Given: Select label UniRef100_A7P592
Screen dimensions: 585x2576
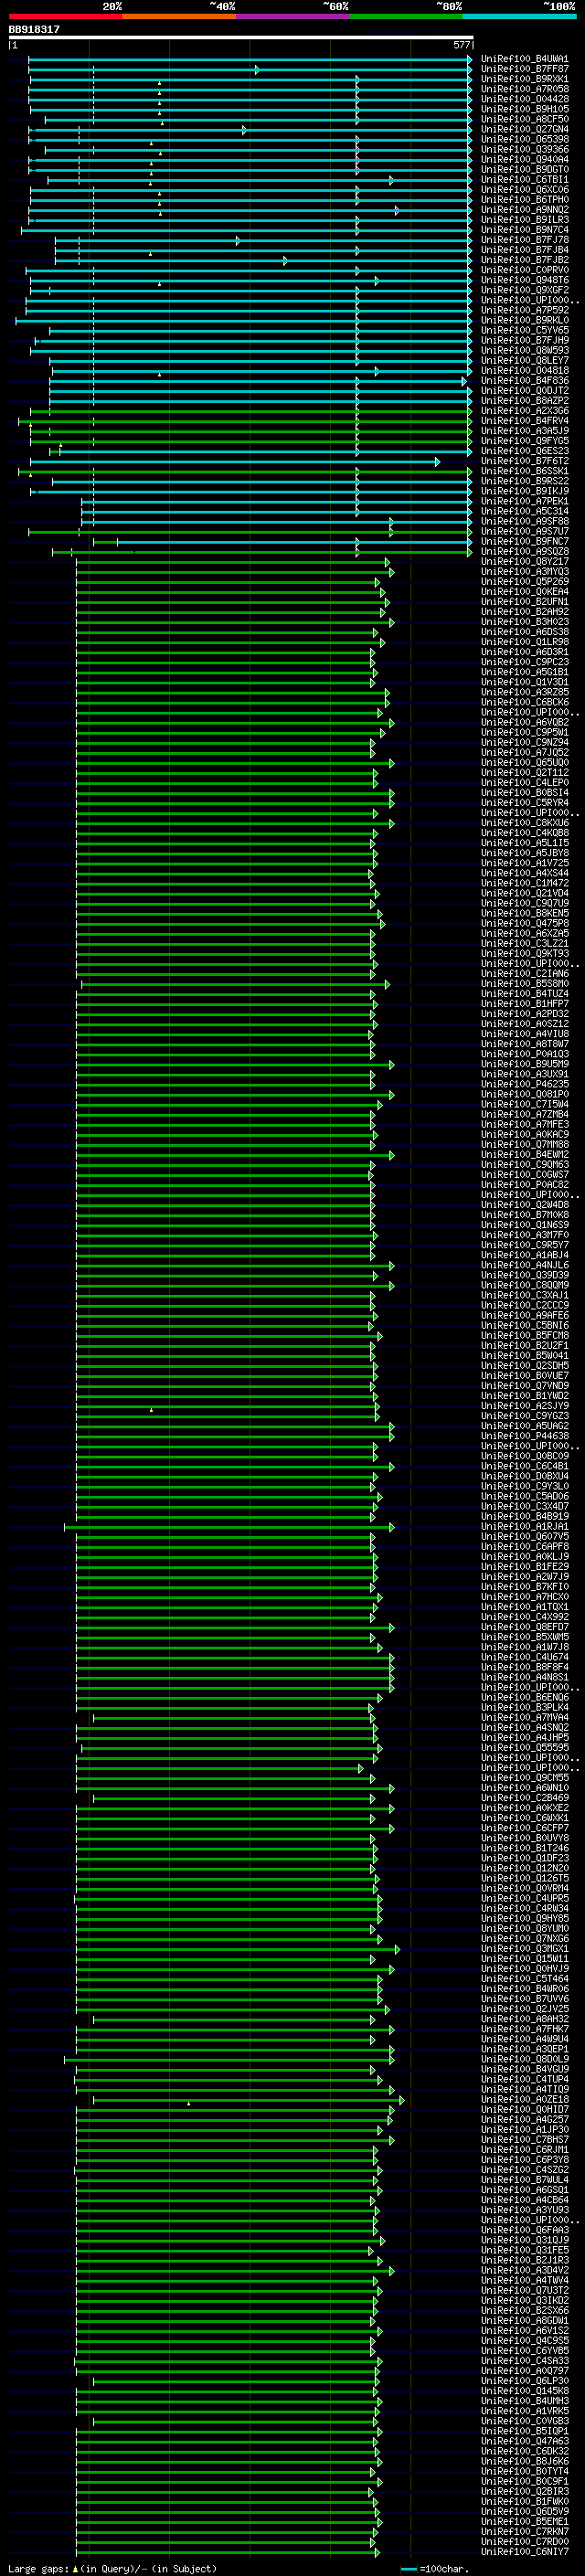Looking at the screenshot, I should click(525, 310).
